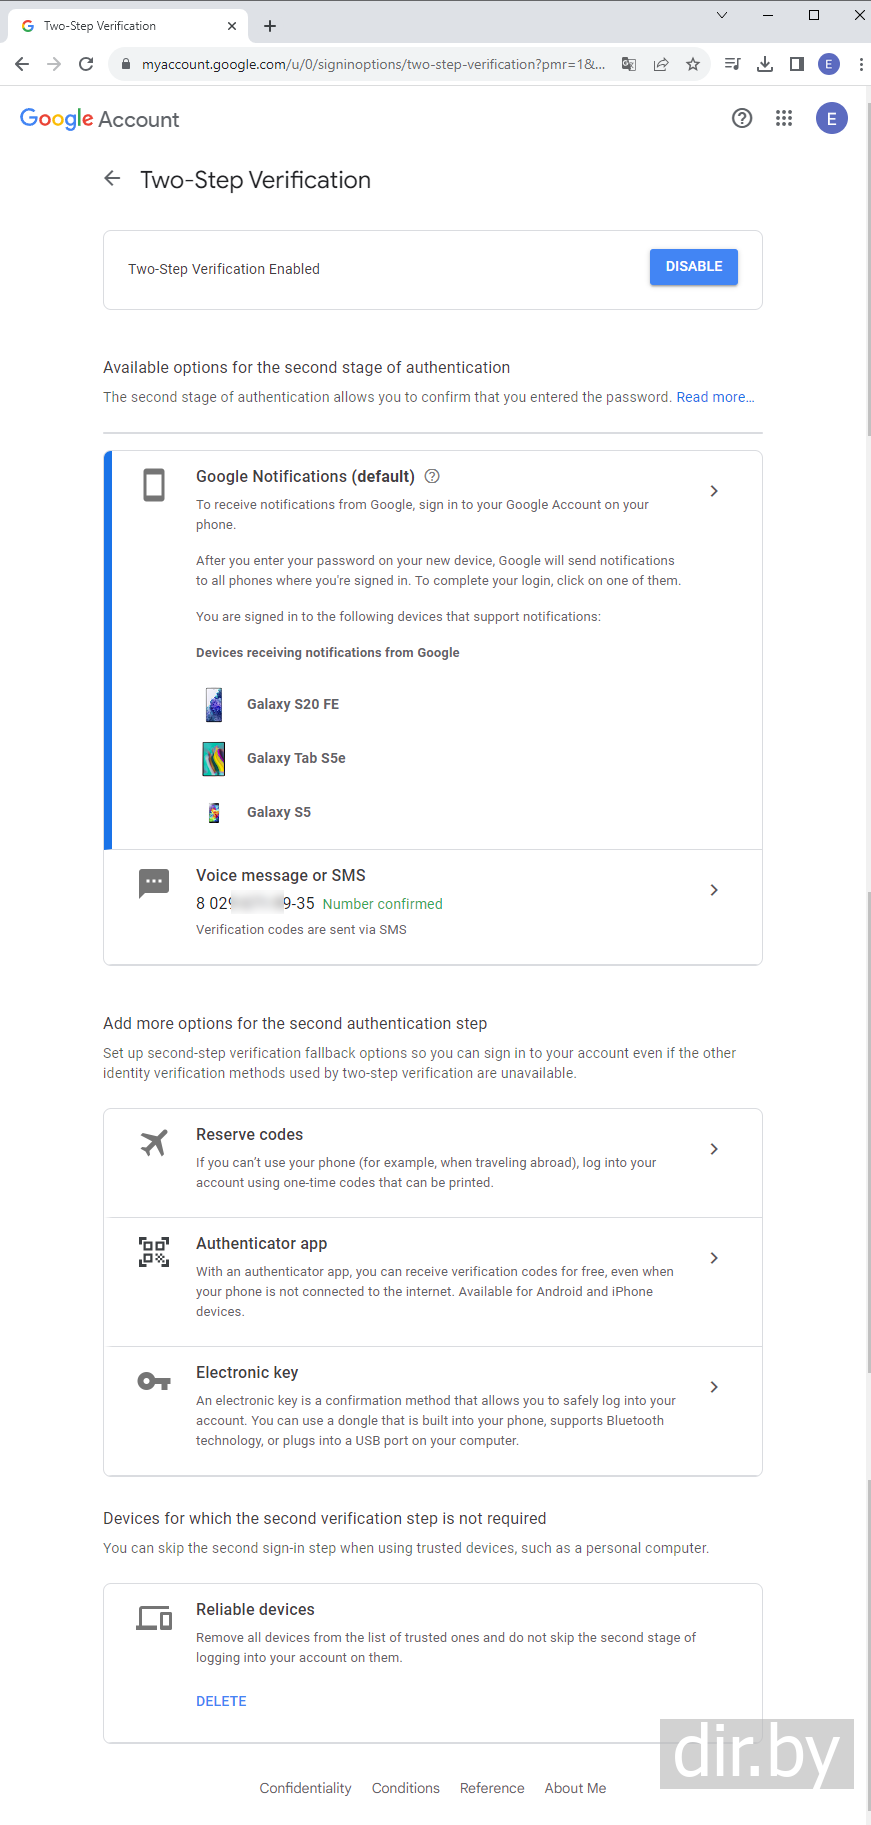Bookmark this page with the star icon

(x=693, y=65)
